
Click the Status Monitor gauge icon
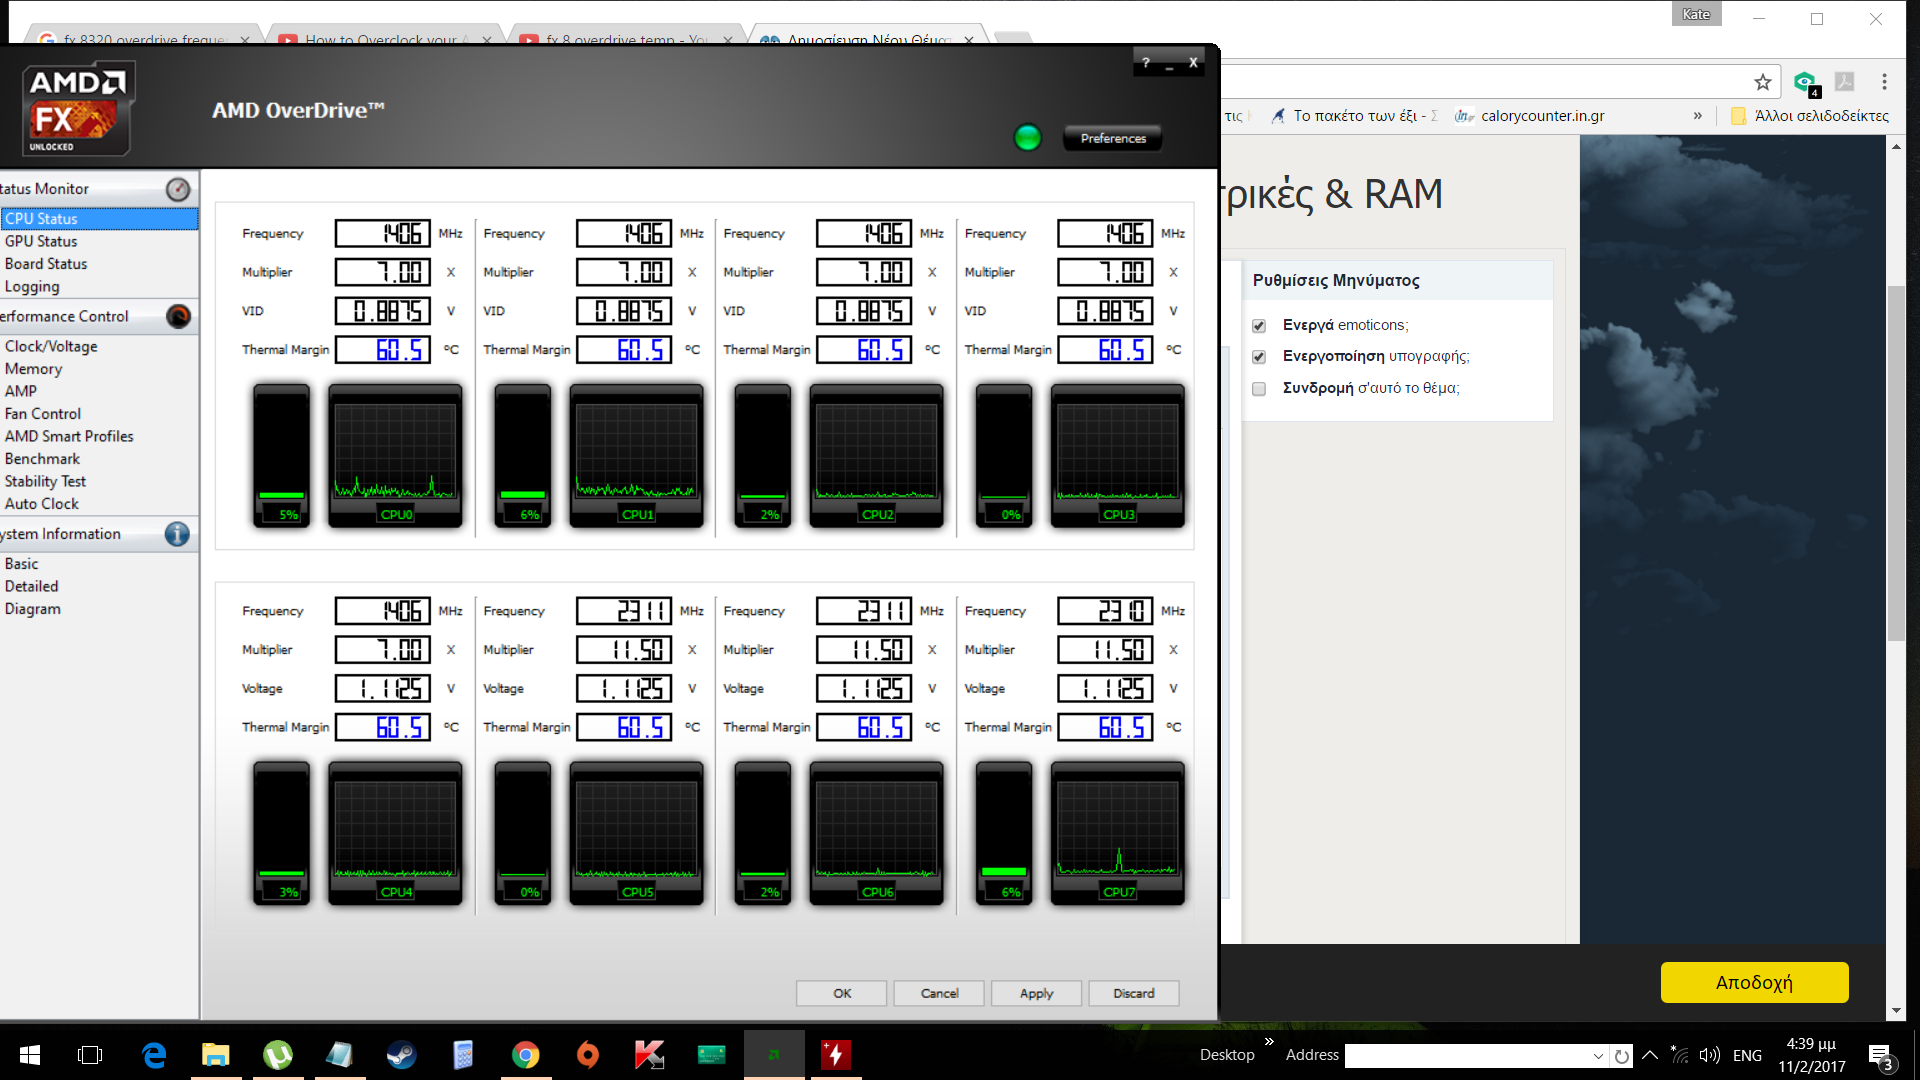tap(178, 189)
